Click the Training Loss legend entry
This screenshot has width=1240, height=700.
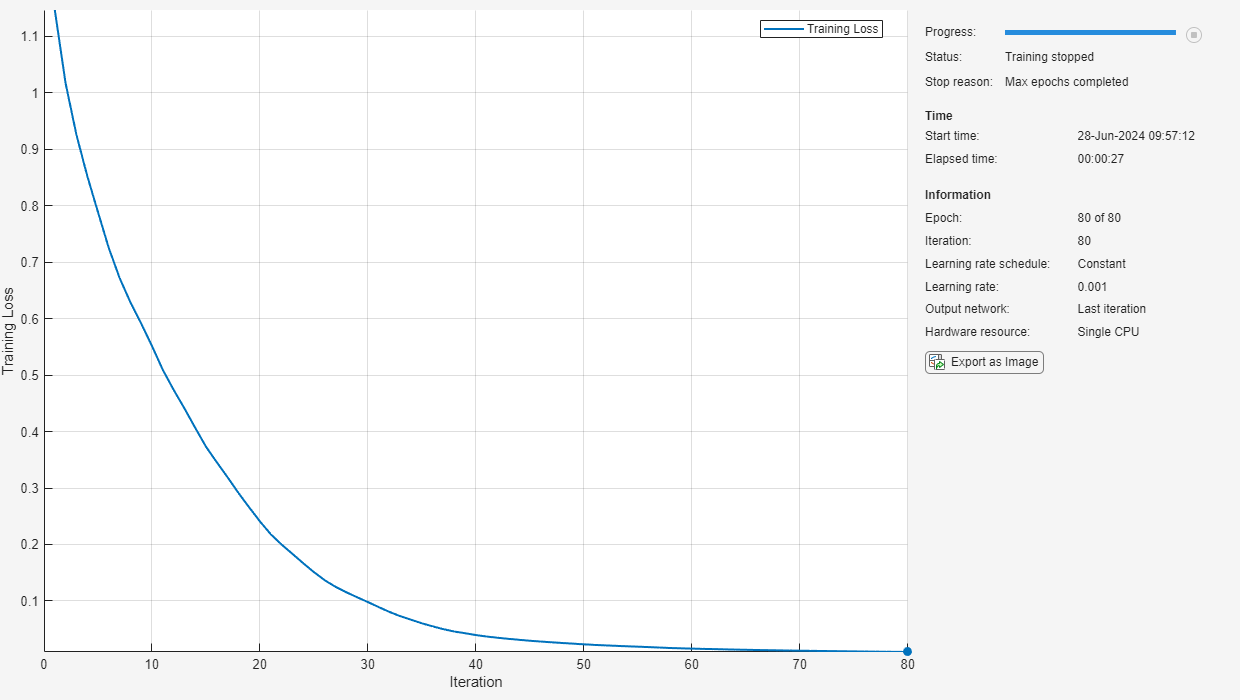pyautogui.click(x=821, y=29)
